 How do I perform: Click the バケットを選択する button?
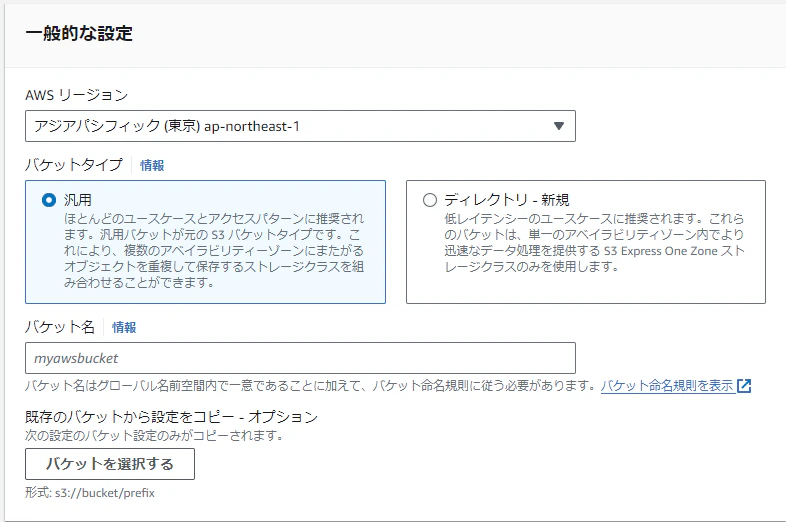coord(110,464)
